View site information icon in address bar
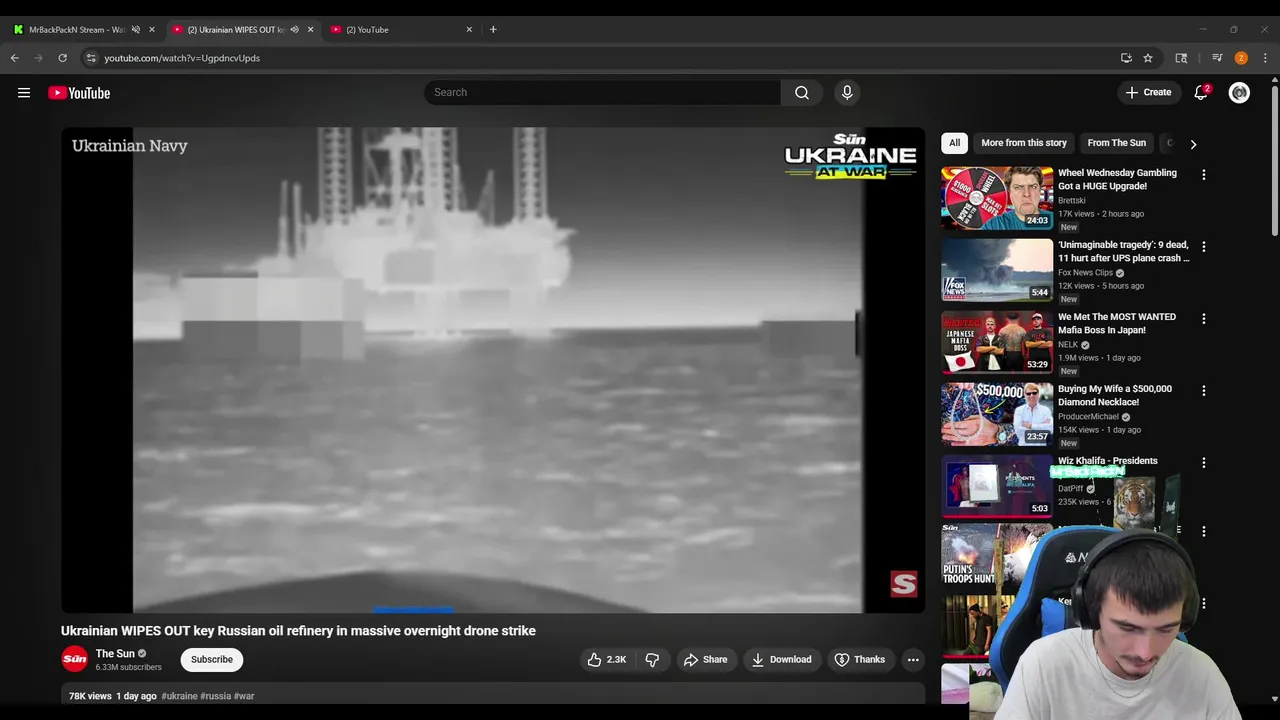The height and width of the screenshot is (720, 1280). point(90,58)
